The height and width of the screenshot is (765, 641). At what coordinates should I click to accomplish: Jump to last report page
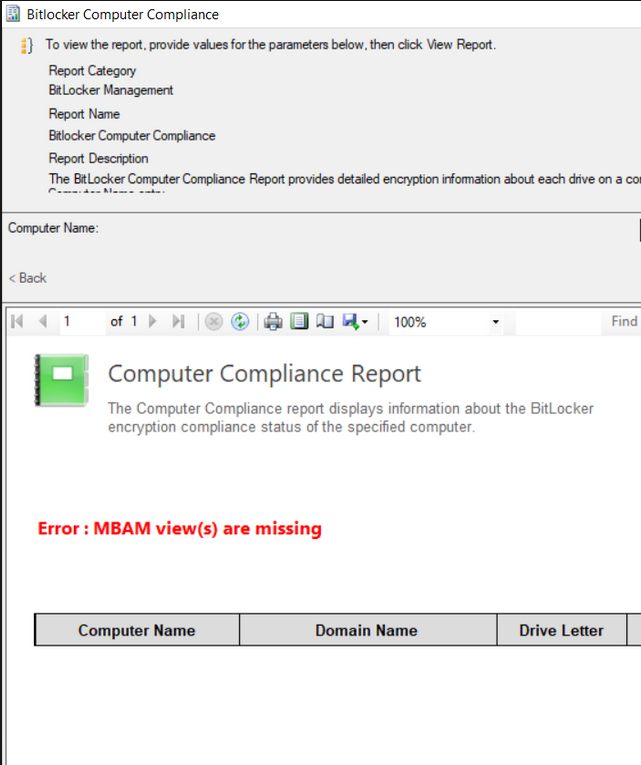click(x=179, y=322)
